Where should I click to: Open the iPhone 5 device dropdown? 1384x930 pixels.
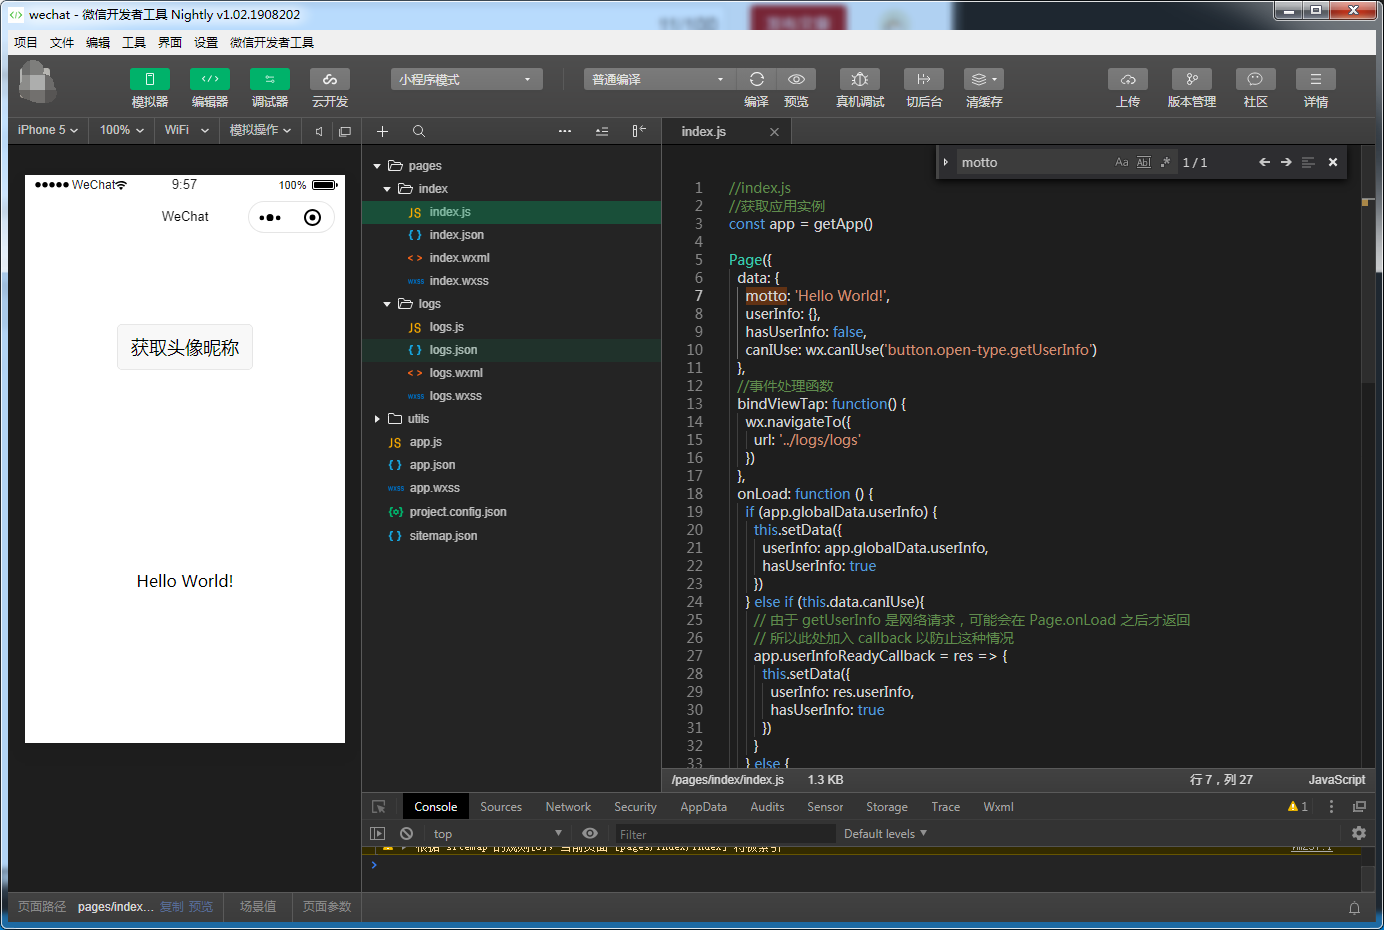(48, 130)
